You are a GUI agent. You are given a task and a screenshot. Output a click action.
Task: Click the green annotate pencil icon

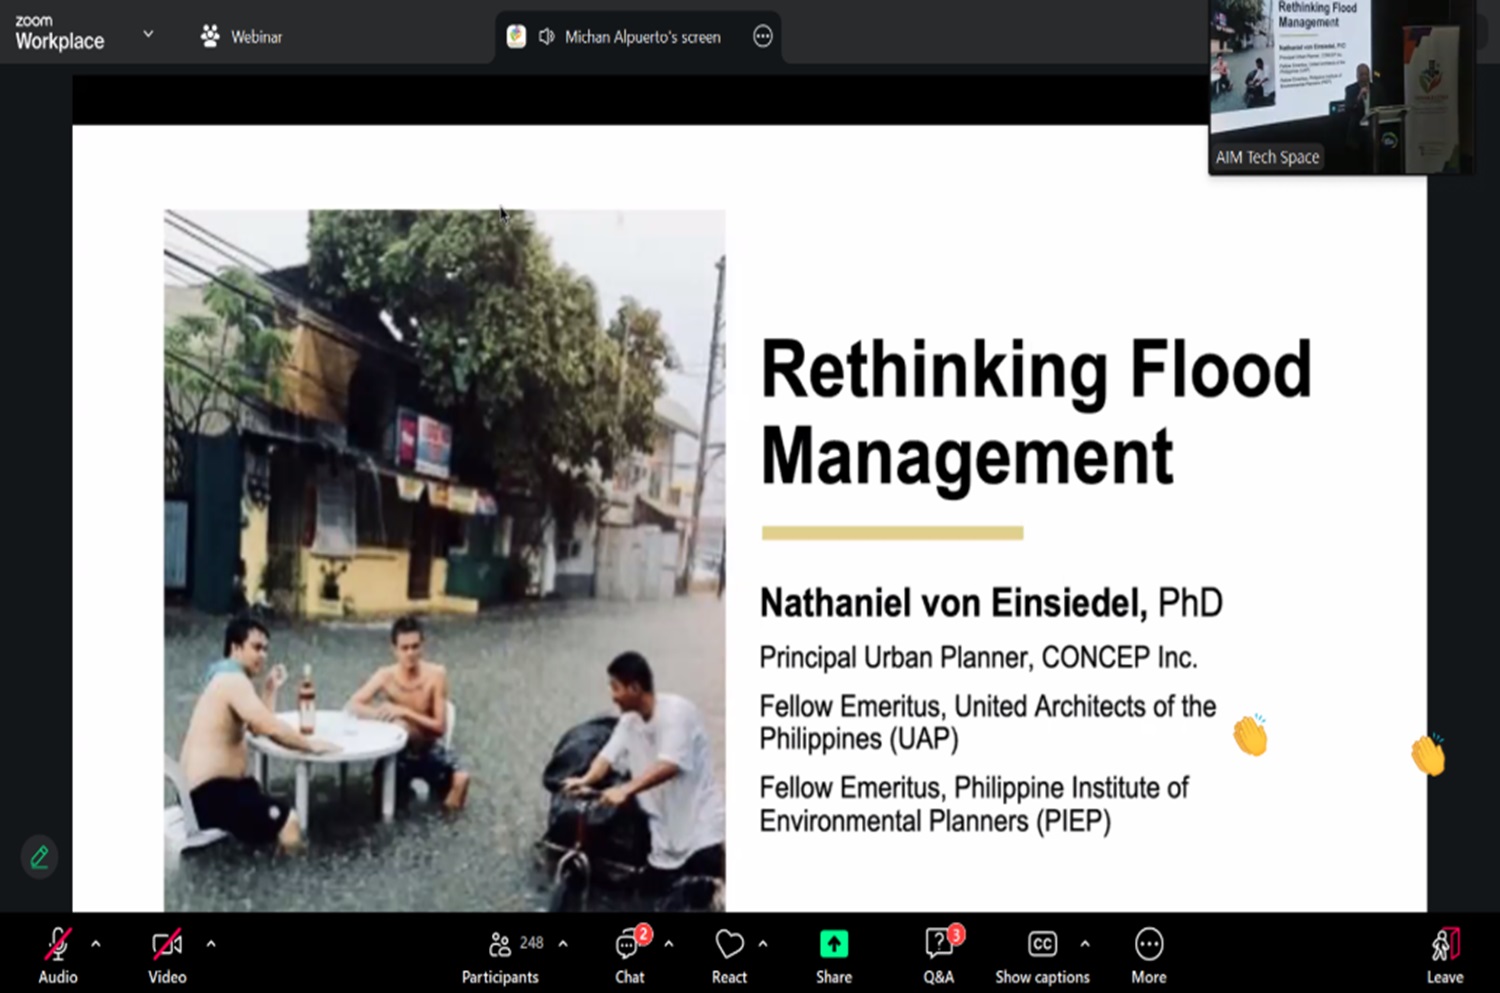(x=39, y=857)
